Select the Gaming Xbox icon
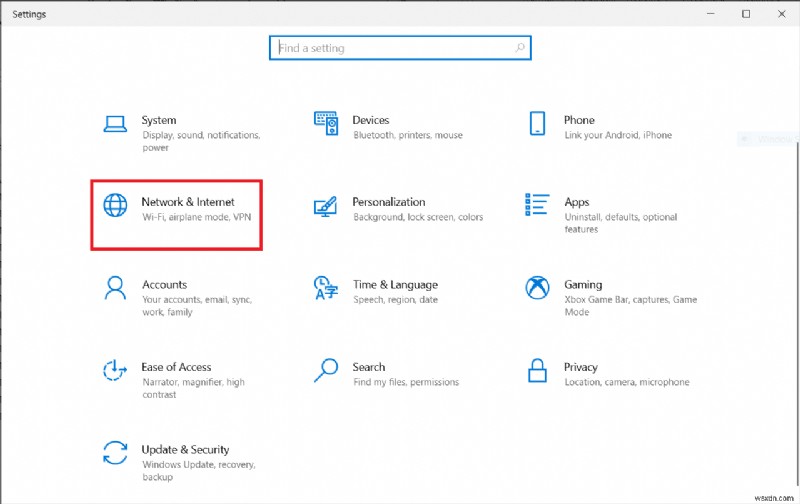The height and width of the screenshot is (504, 800). pyautogui.click(x=537, y=288)
